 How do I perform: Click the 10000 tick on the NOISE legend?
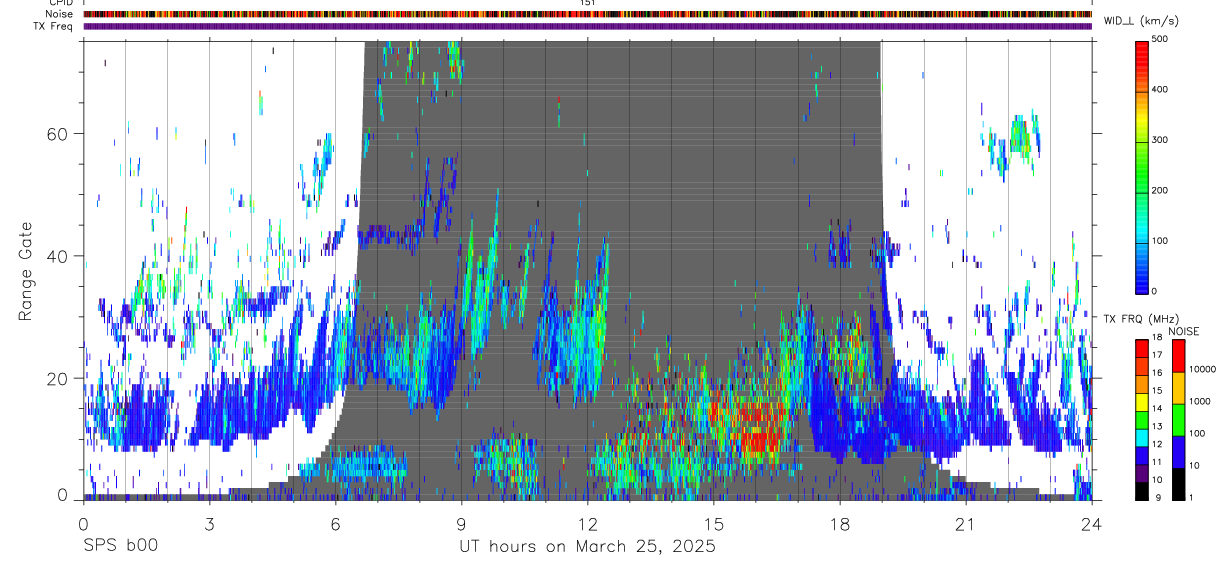click(1201, 370)
